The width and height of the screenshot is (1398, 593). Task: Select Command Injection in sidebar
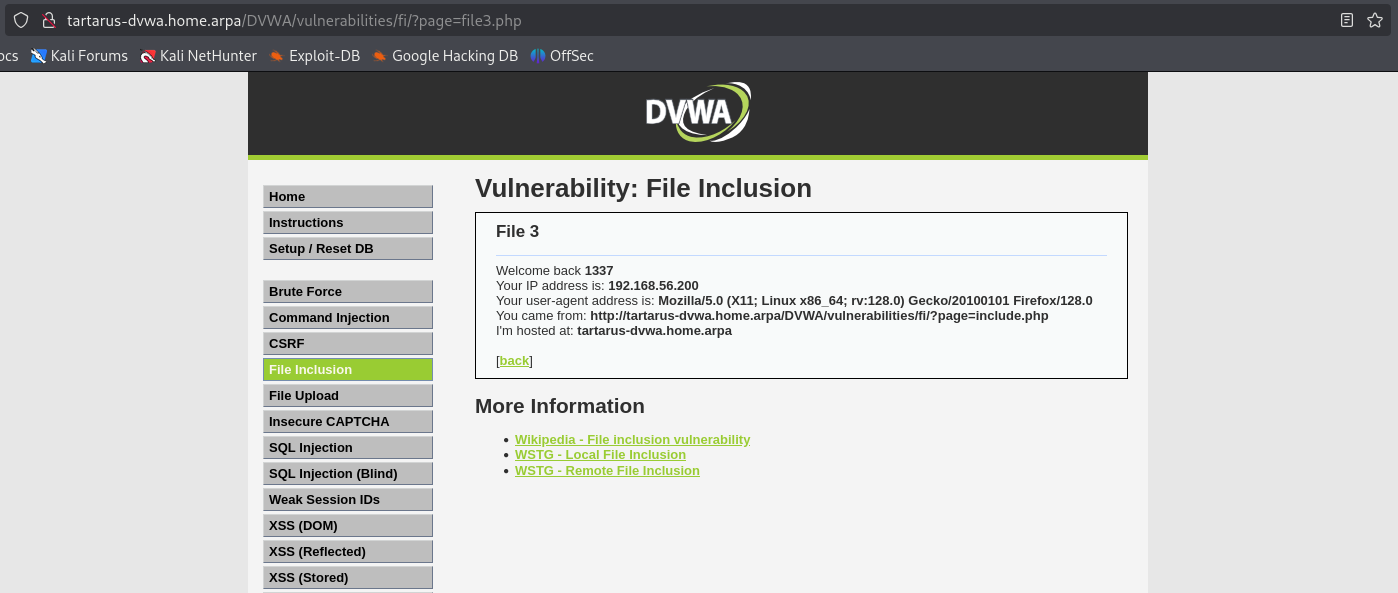click(x=347, y=318)
